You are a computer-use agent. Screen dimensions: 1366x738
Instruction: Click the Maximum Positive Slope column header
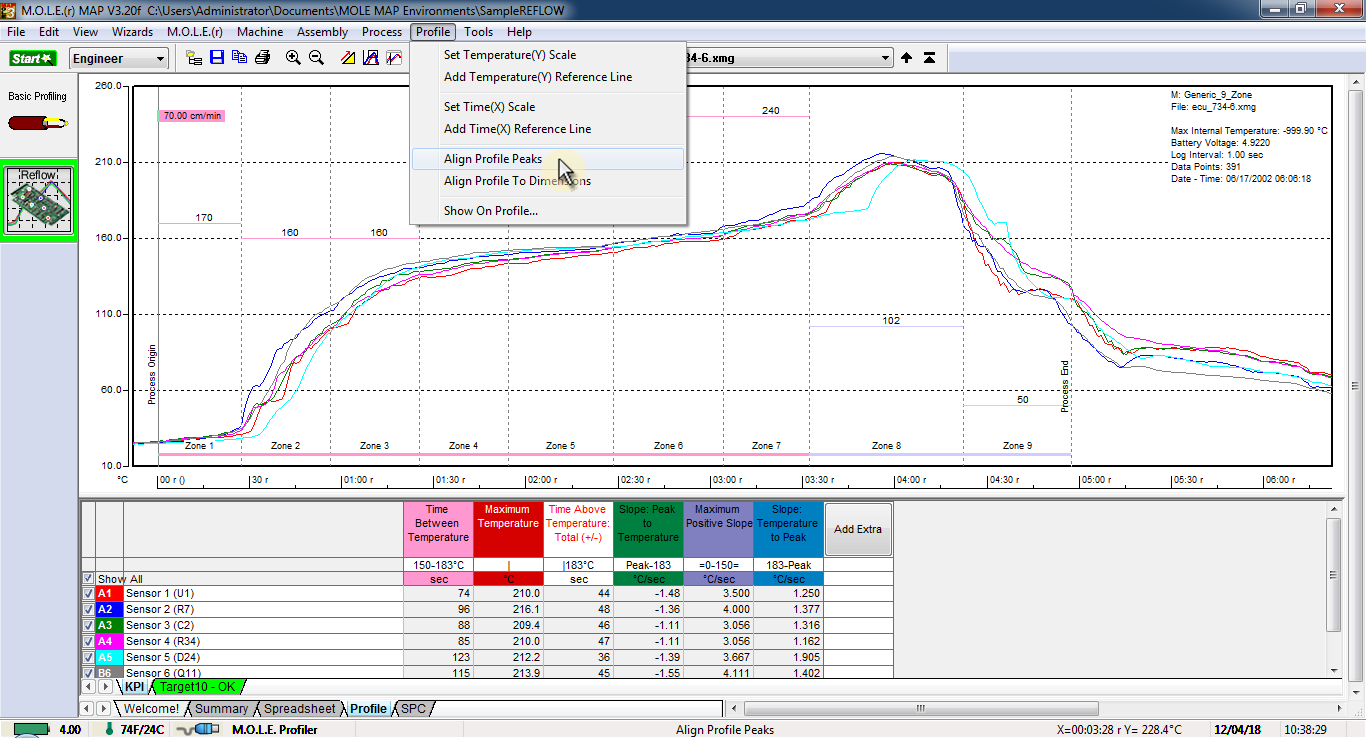coord(718,529)
